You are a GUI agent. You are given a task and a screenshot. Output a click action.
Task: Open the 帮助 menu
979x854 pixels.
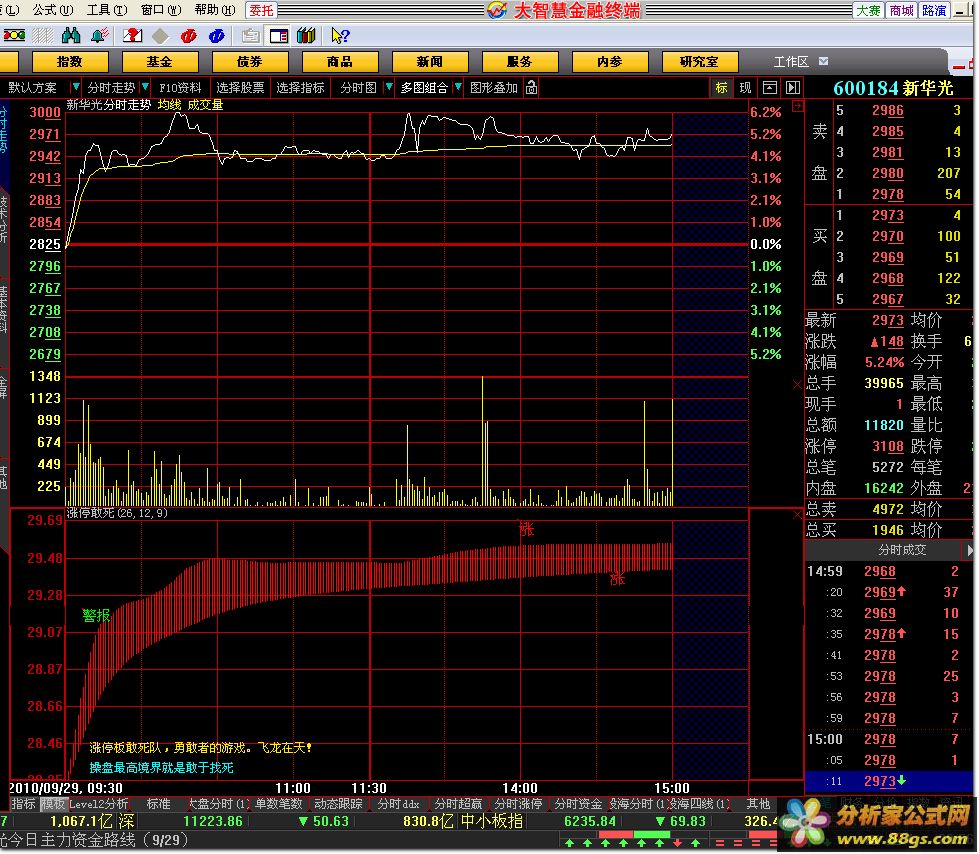(x=215, y=10)
